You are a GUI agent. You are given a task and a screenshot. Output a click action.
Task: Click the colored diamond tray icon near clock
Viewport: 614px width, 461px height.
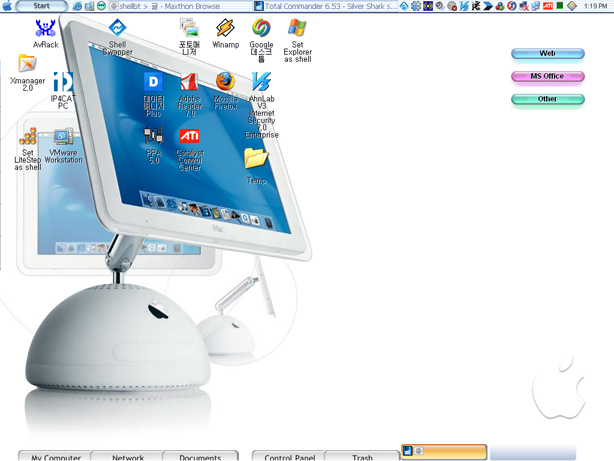tap(572, 6)
